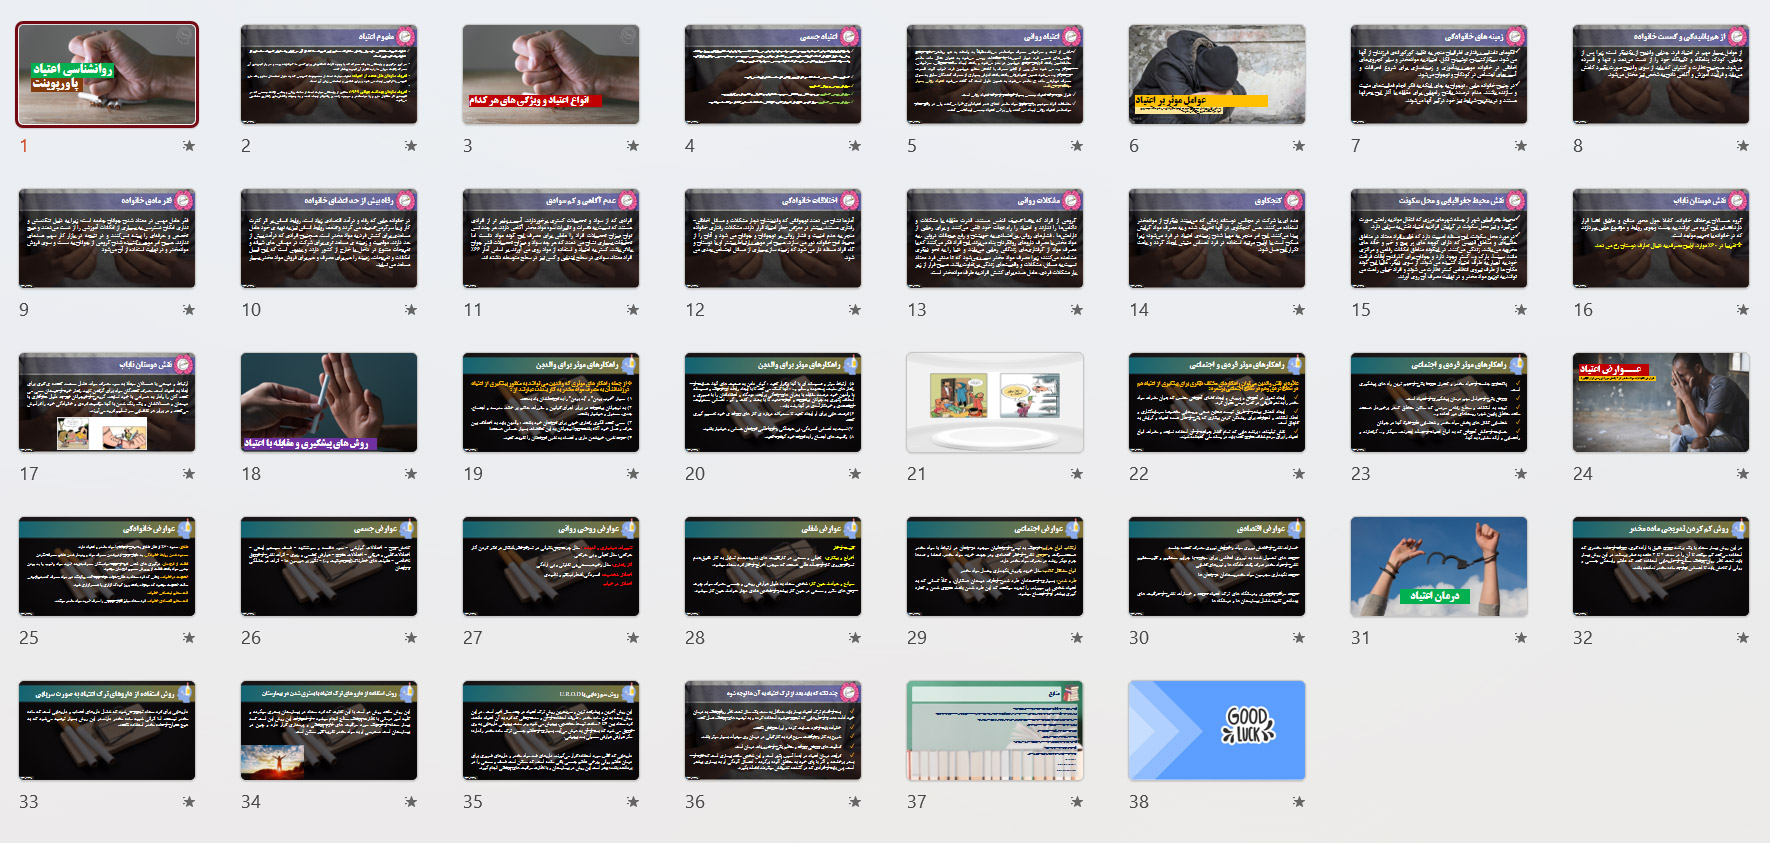
Task: Select slide 24 showing distressed man
Action: click(1660, 402)
